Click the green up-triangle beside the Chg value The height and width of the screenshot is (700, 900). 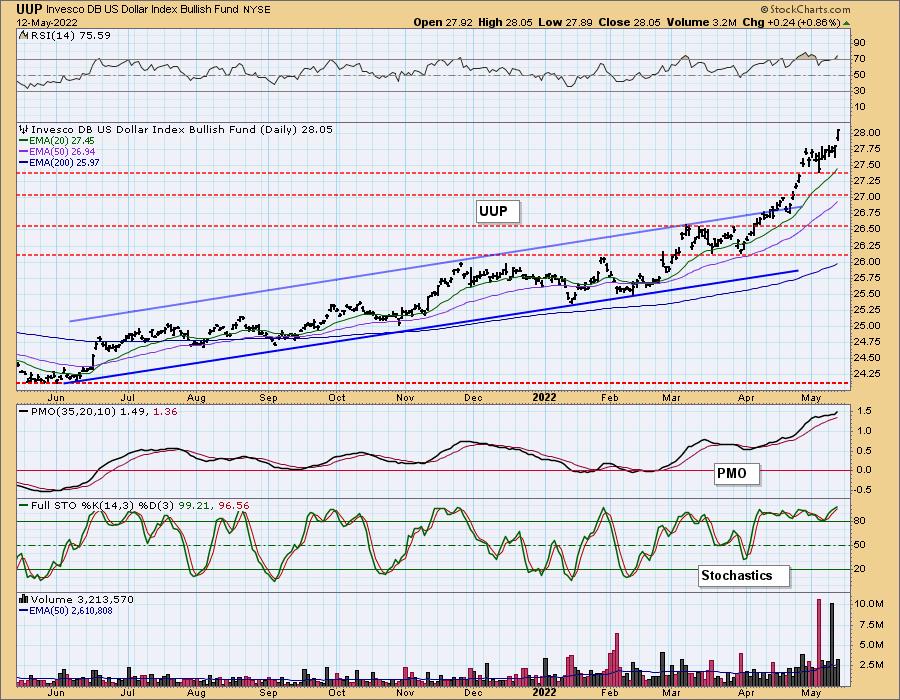tap(847, 22)
